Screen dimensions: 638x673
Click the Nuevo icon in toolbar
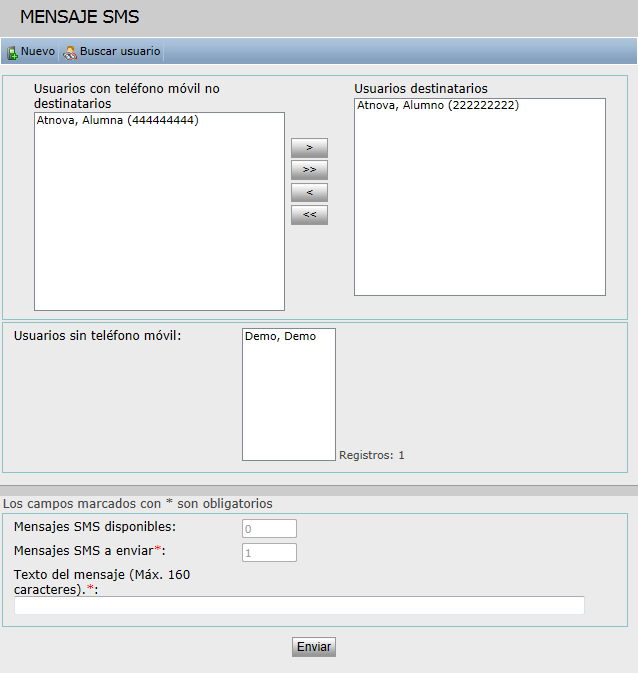(12, 53)
